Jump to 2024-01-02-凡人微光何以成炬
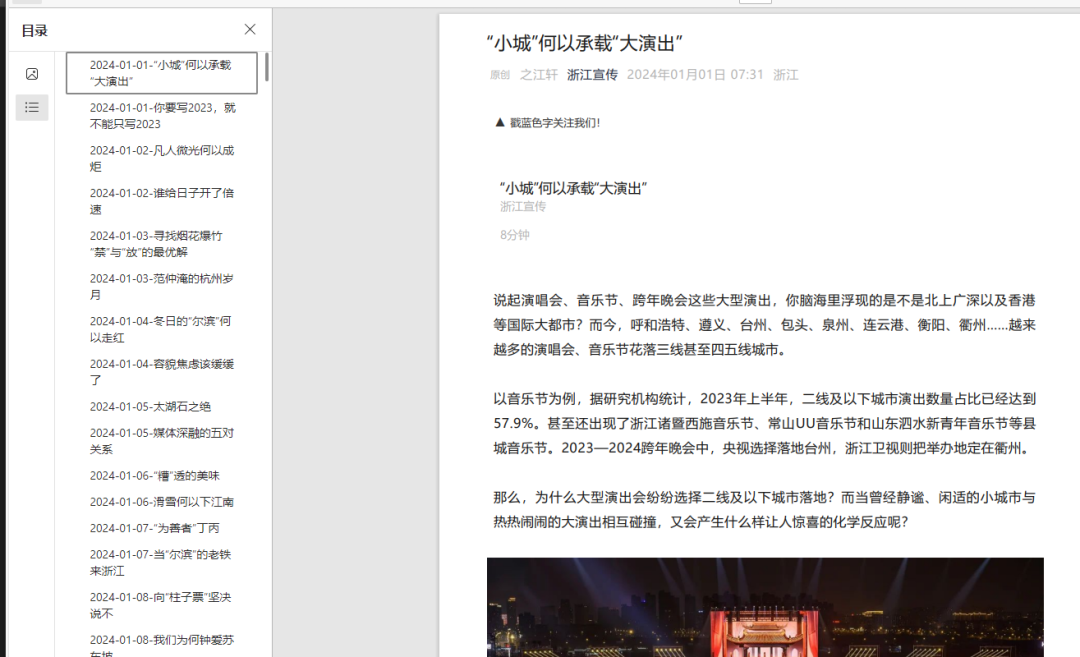 tap(162, 158)
